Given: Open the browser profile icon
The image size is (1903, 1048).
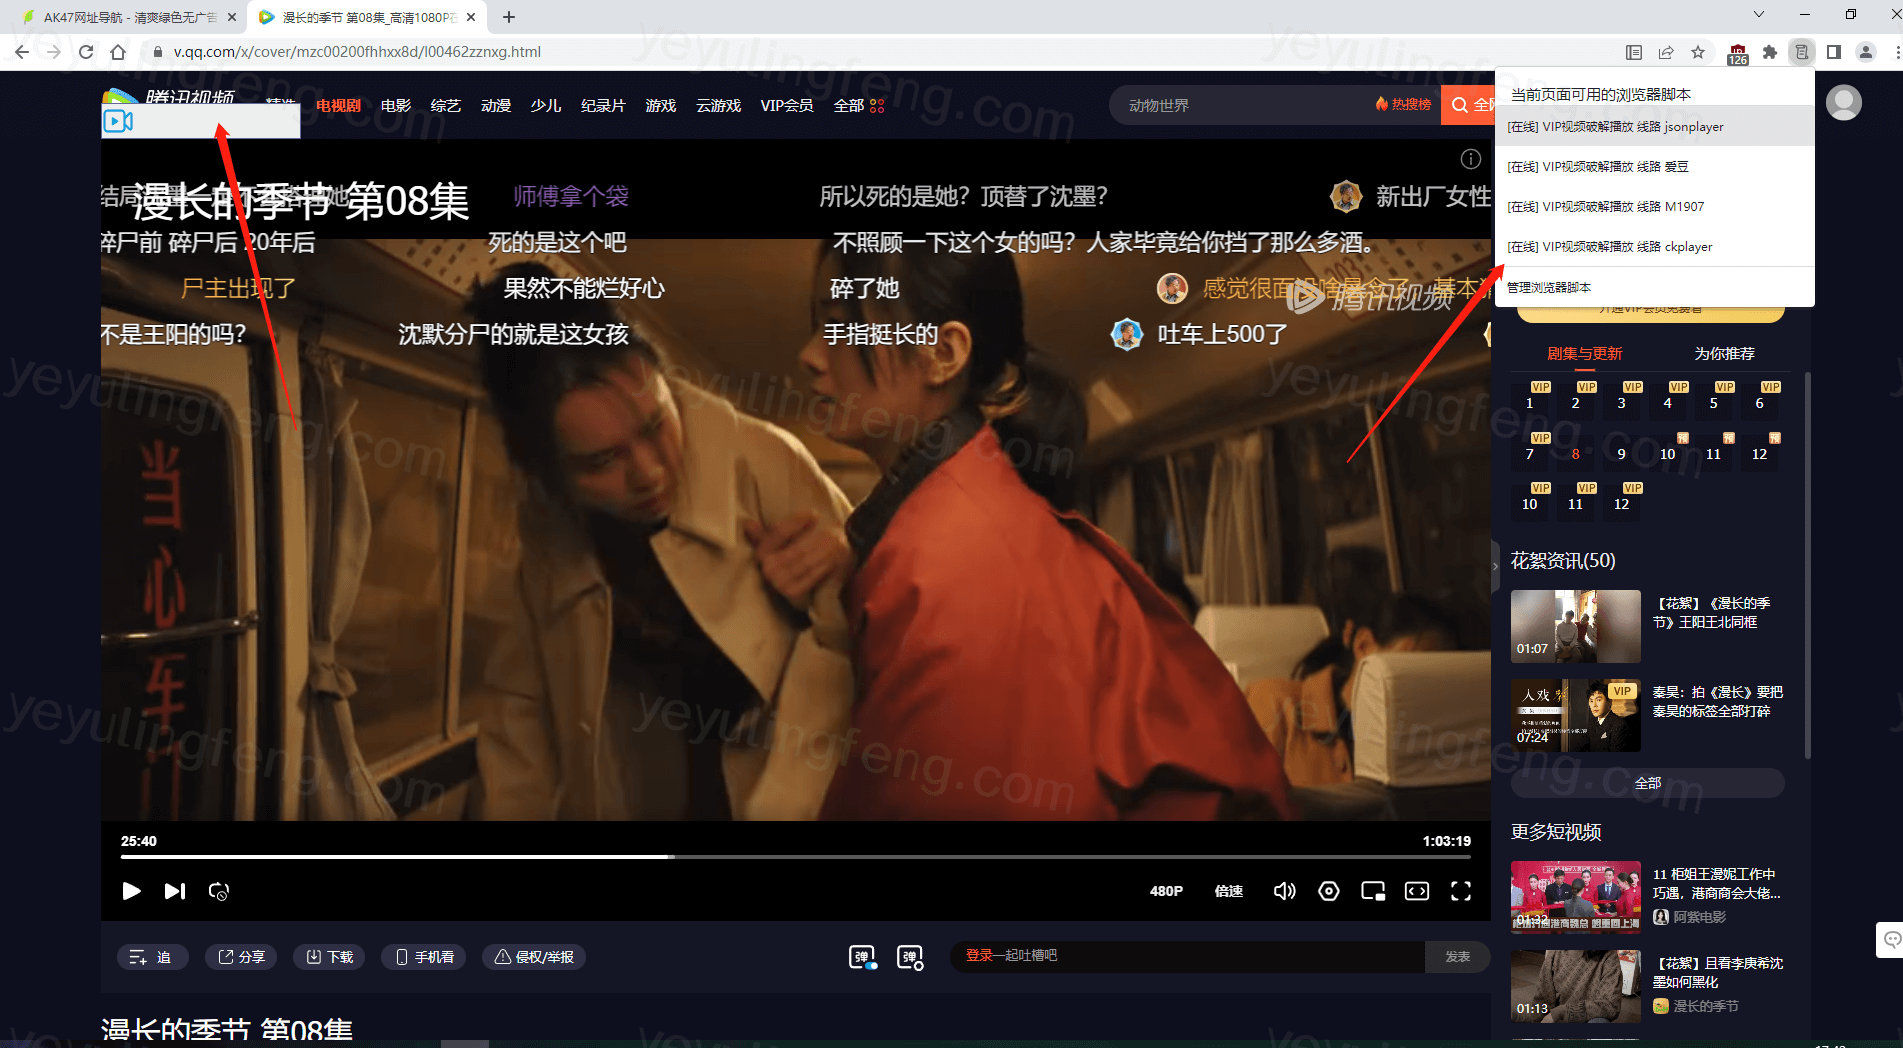Looking at the screenshot, I should coord(1866,52).
